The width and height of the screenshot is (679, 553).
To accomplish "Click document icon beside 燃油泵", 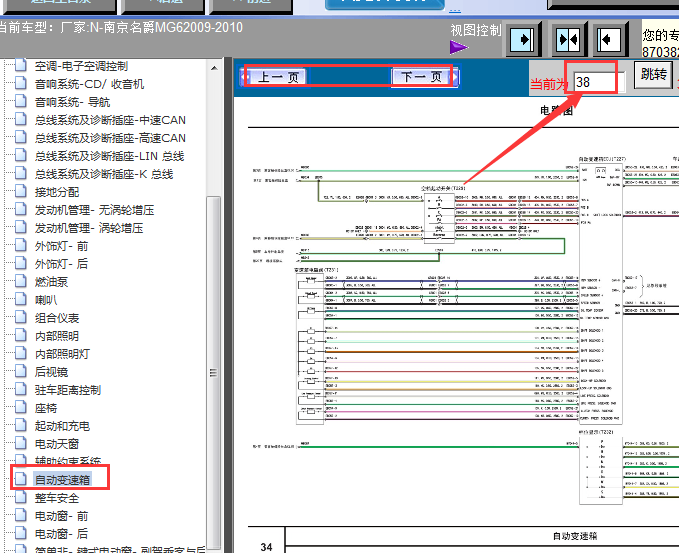I will tap(20, 281).
